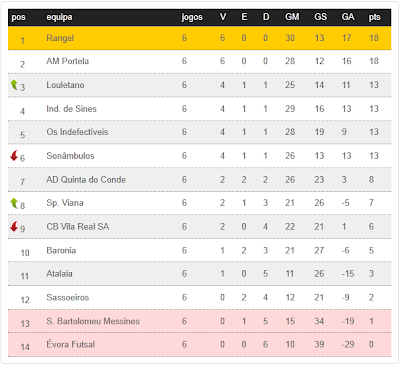The width and height of the screenshot is (400, 366).
Task: Open Os Indefectíveis team page
Action: pyautogui.click(x=77, y=132)
